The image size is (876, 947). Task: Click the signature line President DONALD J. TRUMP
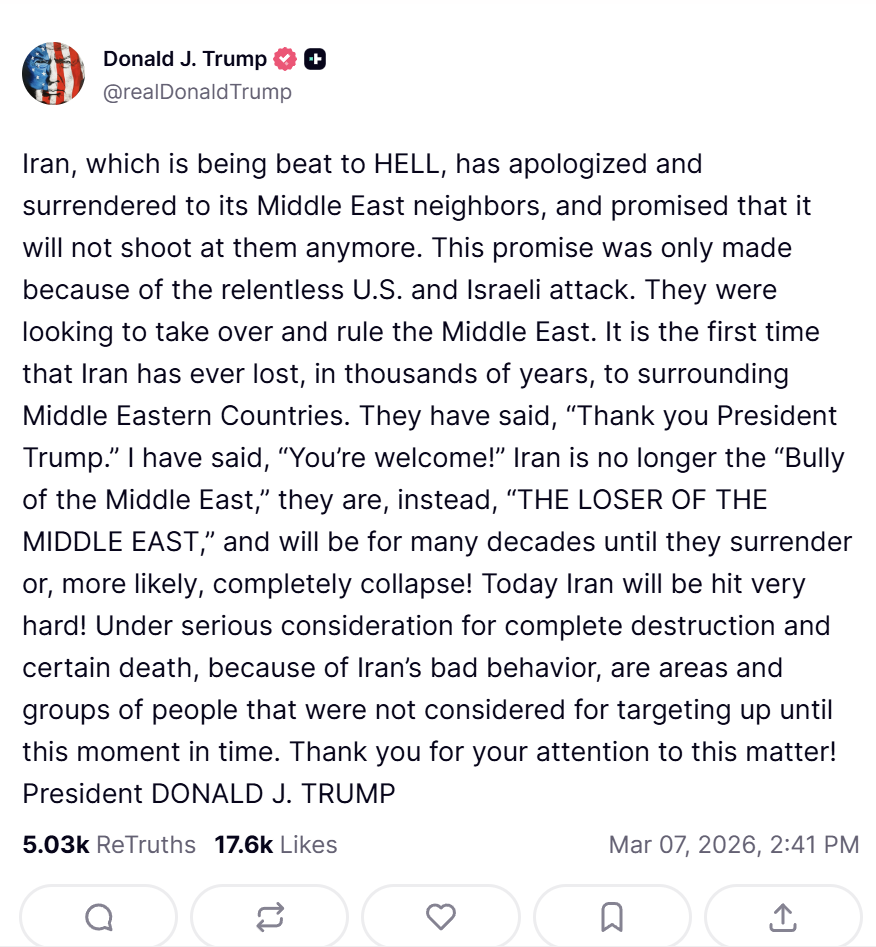coord(209,794)
